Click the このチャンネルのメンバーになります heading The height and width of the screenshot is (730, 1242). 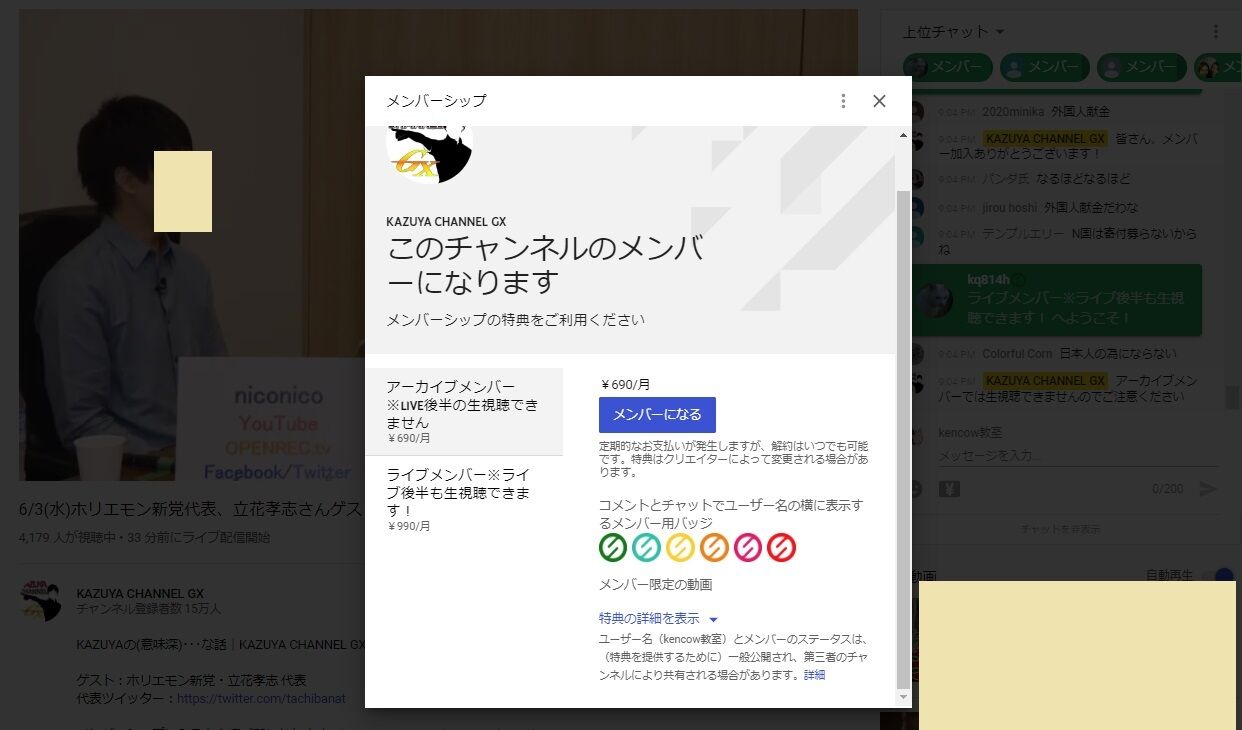pyautogui.click(x=545, y=265)
